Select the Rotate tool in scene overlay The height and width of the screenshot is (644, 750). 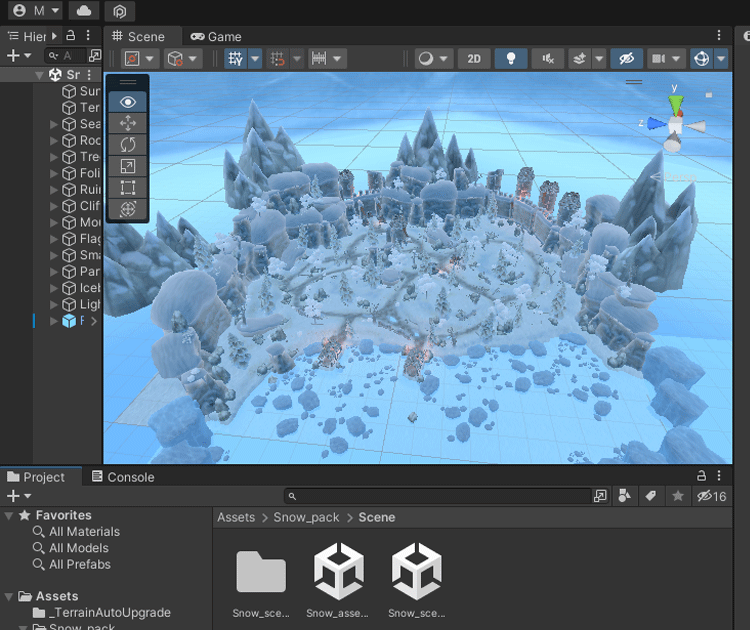point(127,145)
